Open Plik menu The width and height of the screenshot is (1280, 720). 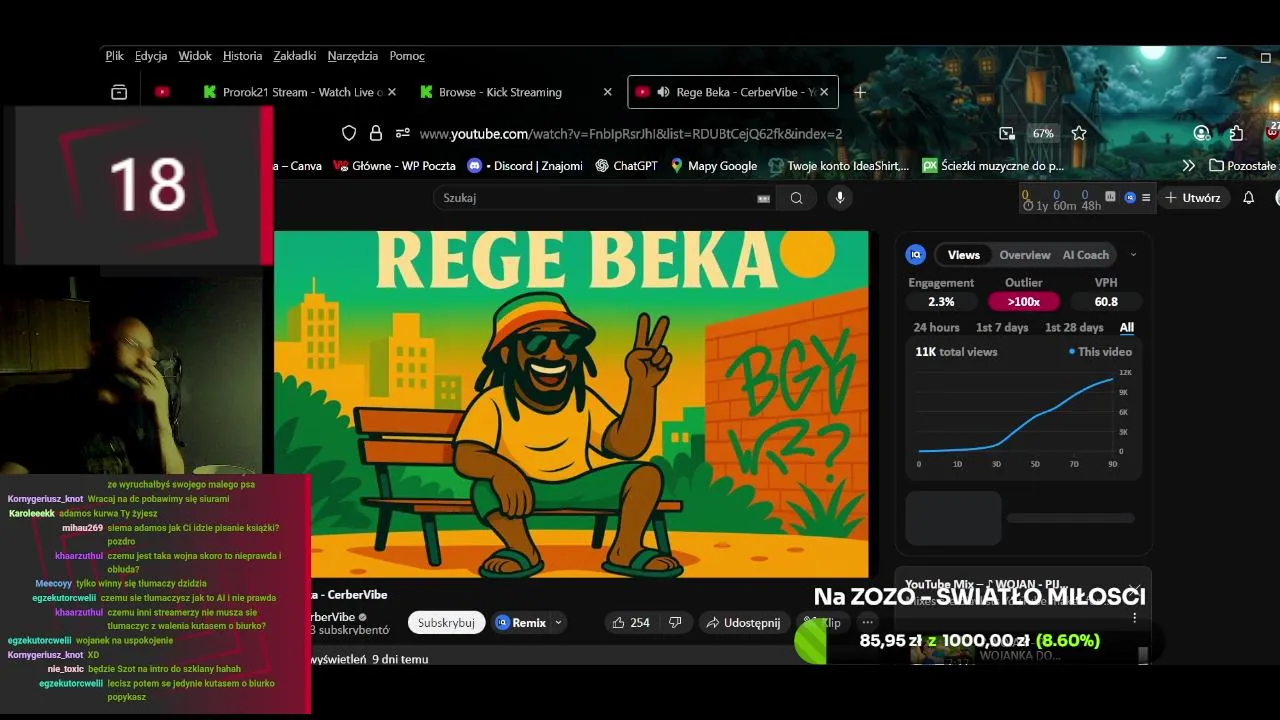pyautogui.click(x=114, y=56)
